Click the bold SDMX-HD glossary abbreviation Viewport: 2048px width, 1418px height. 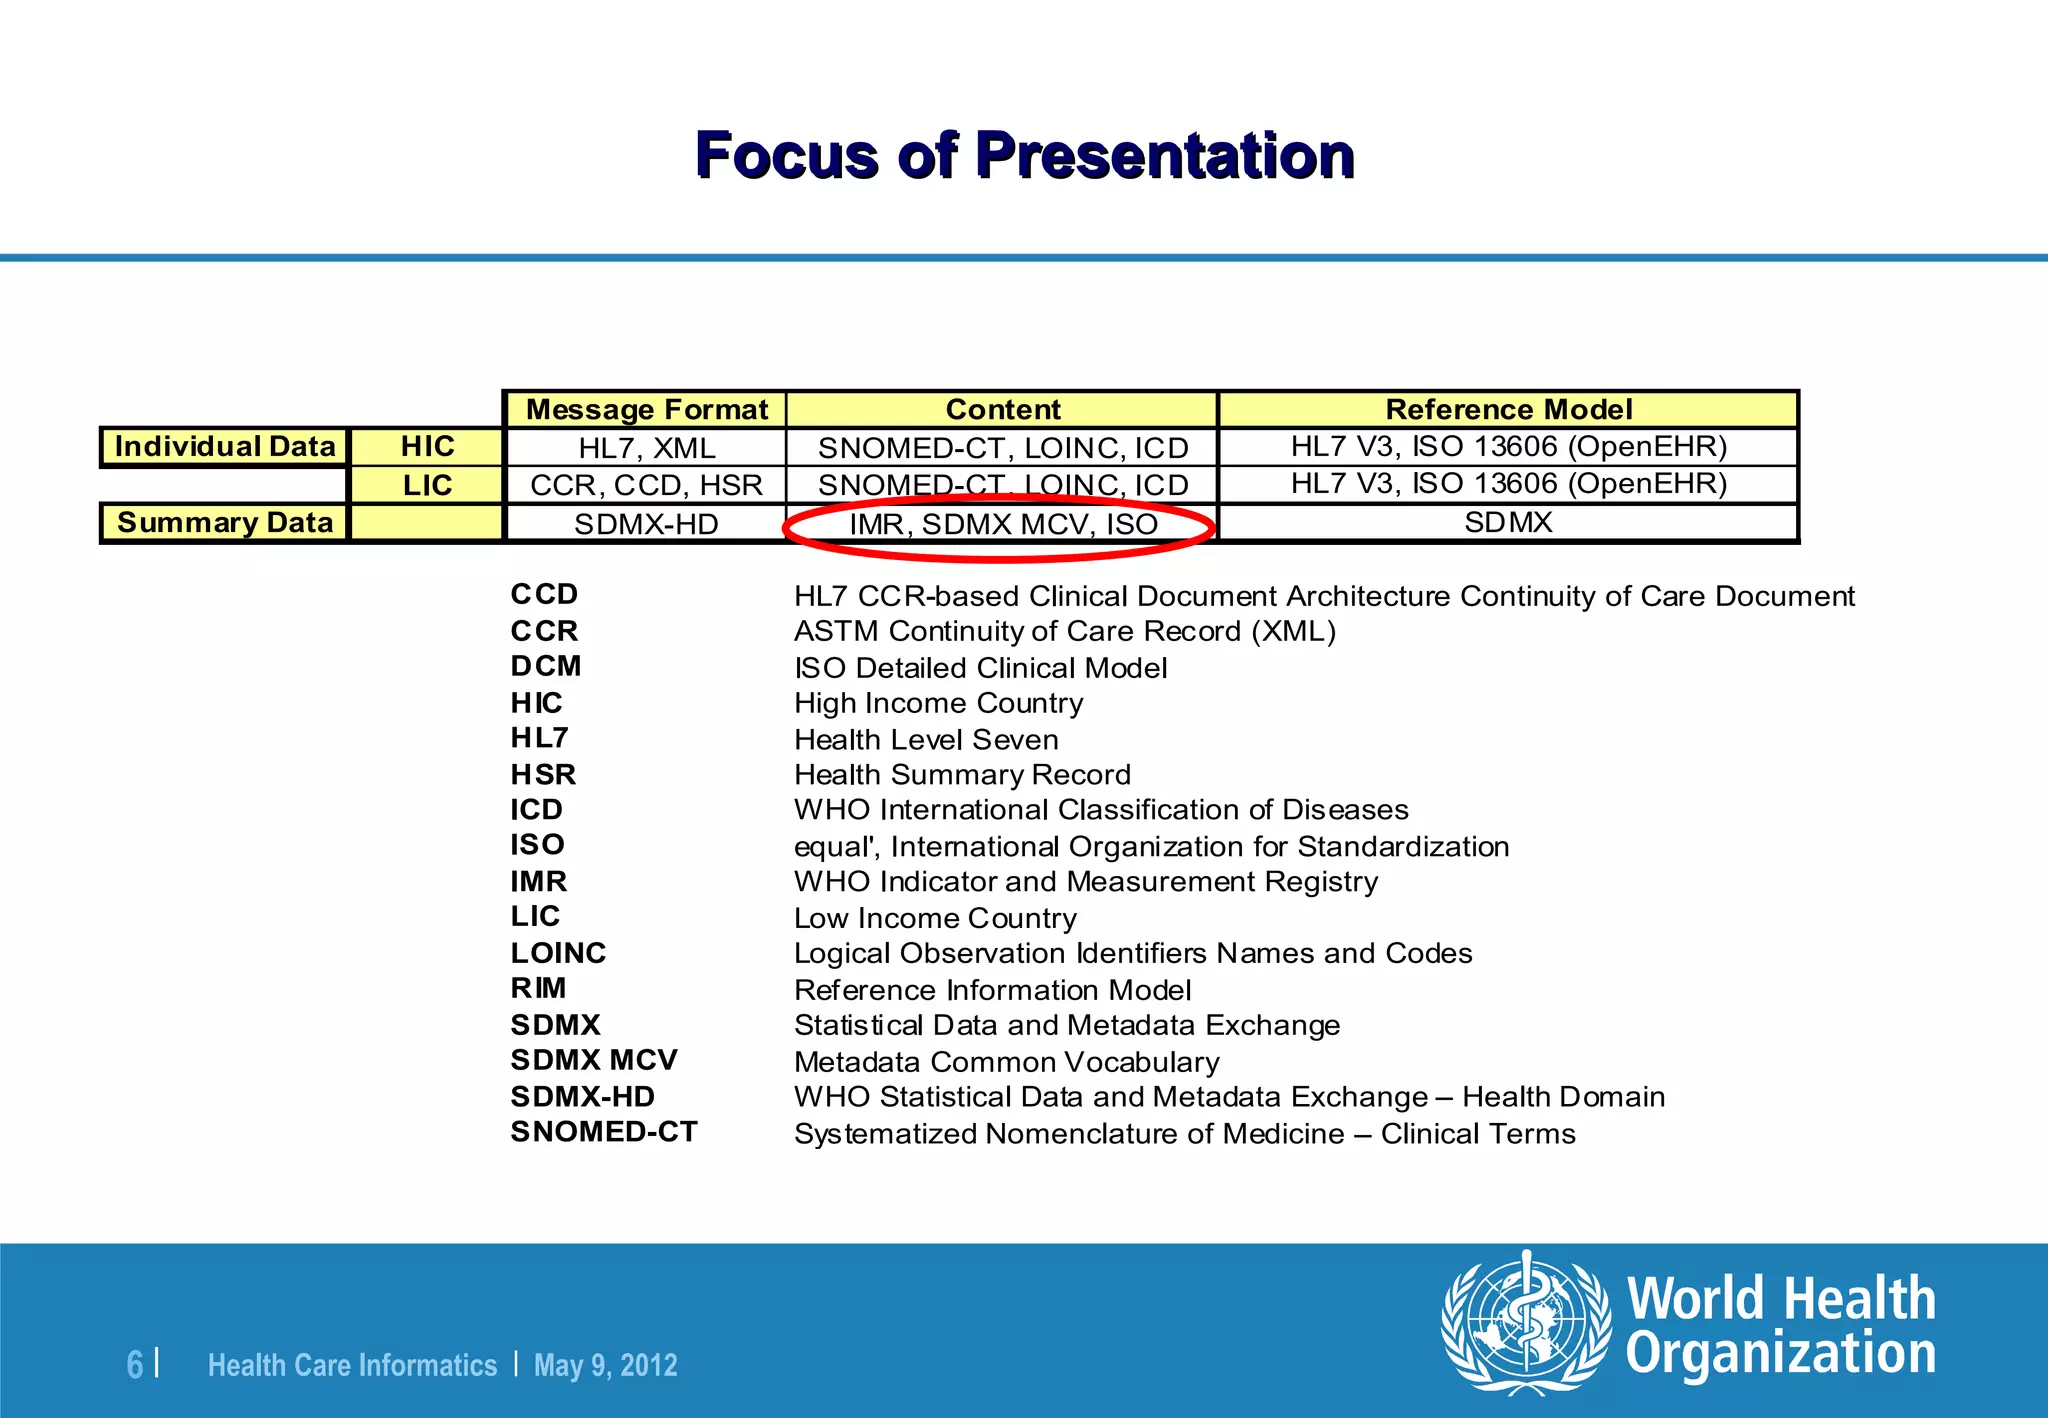582,1097
